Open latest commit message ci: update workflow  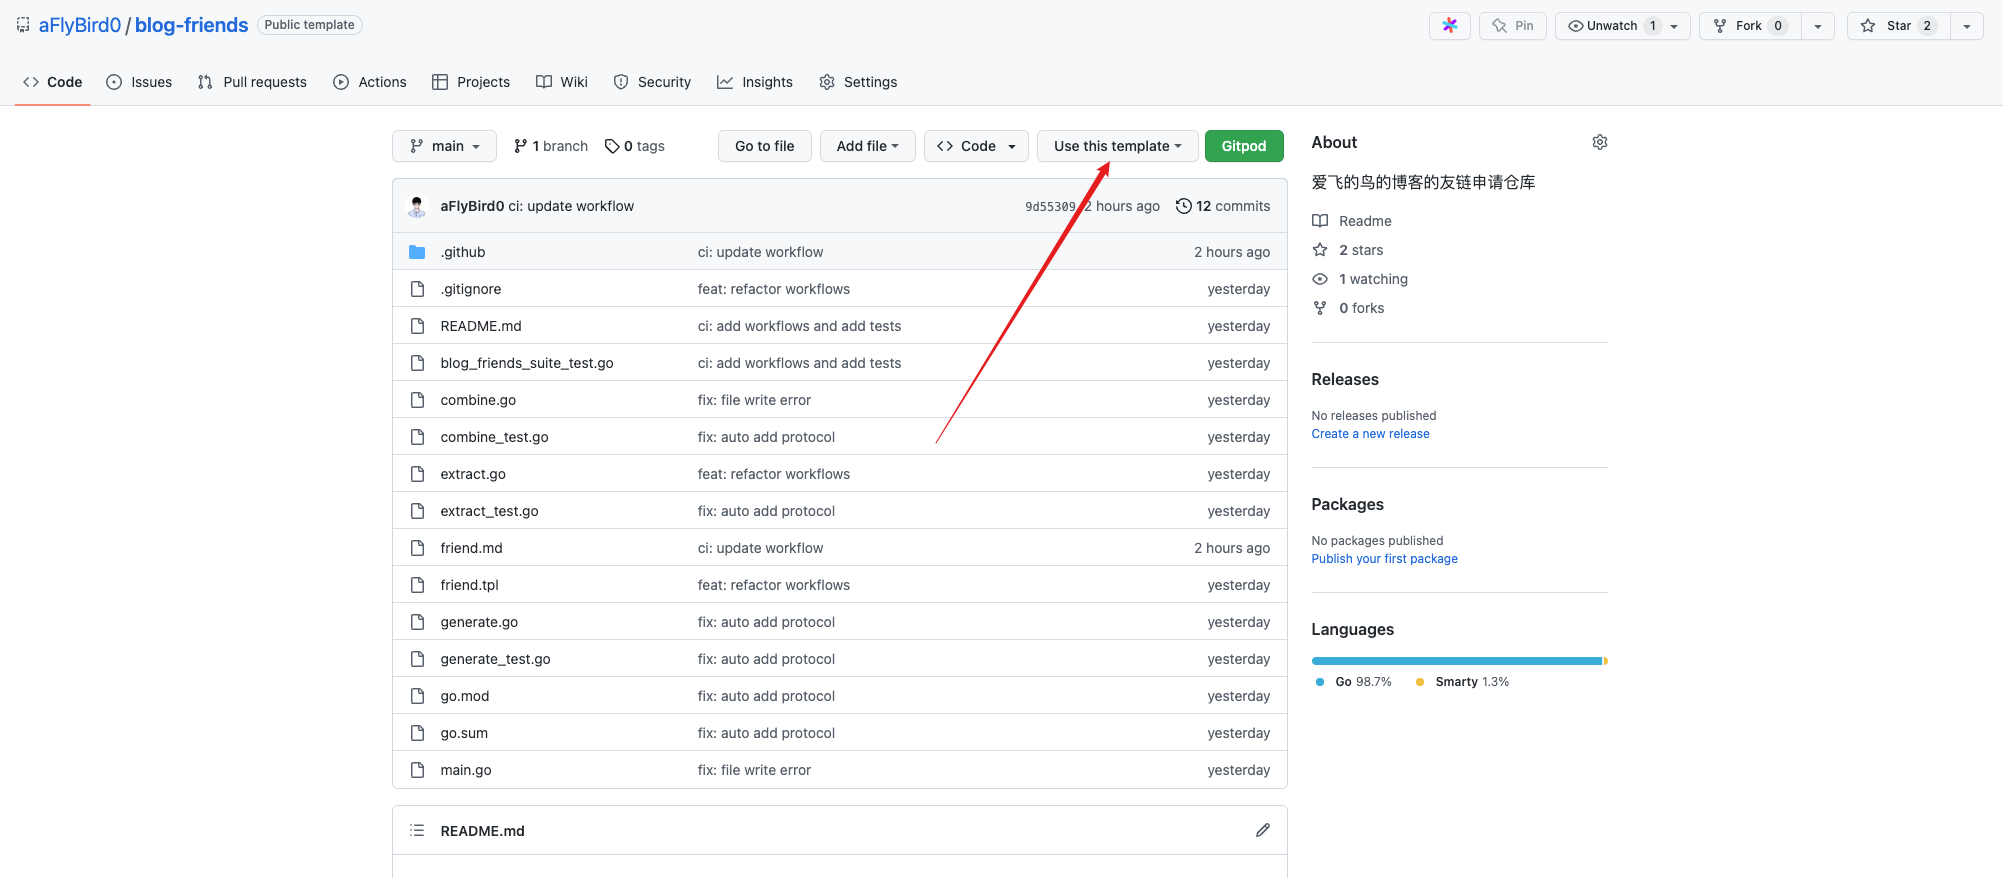pos(571,206)
